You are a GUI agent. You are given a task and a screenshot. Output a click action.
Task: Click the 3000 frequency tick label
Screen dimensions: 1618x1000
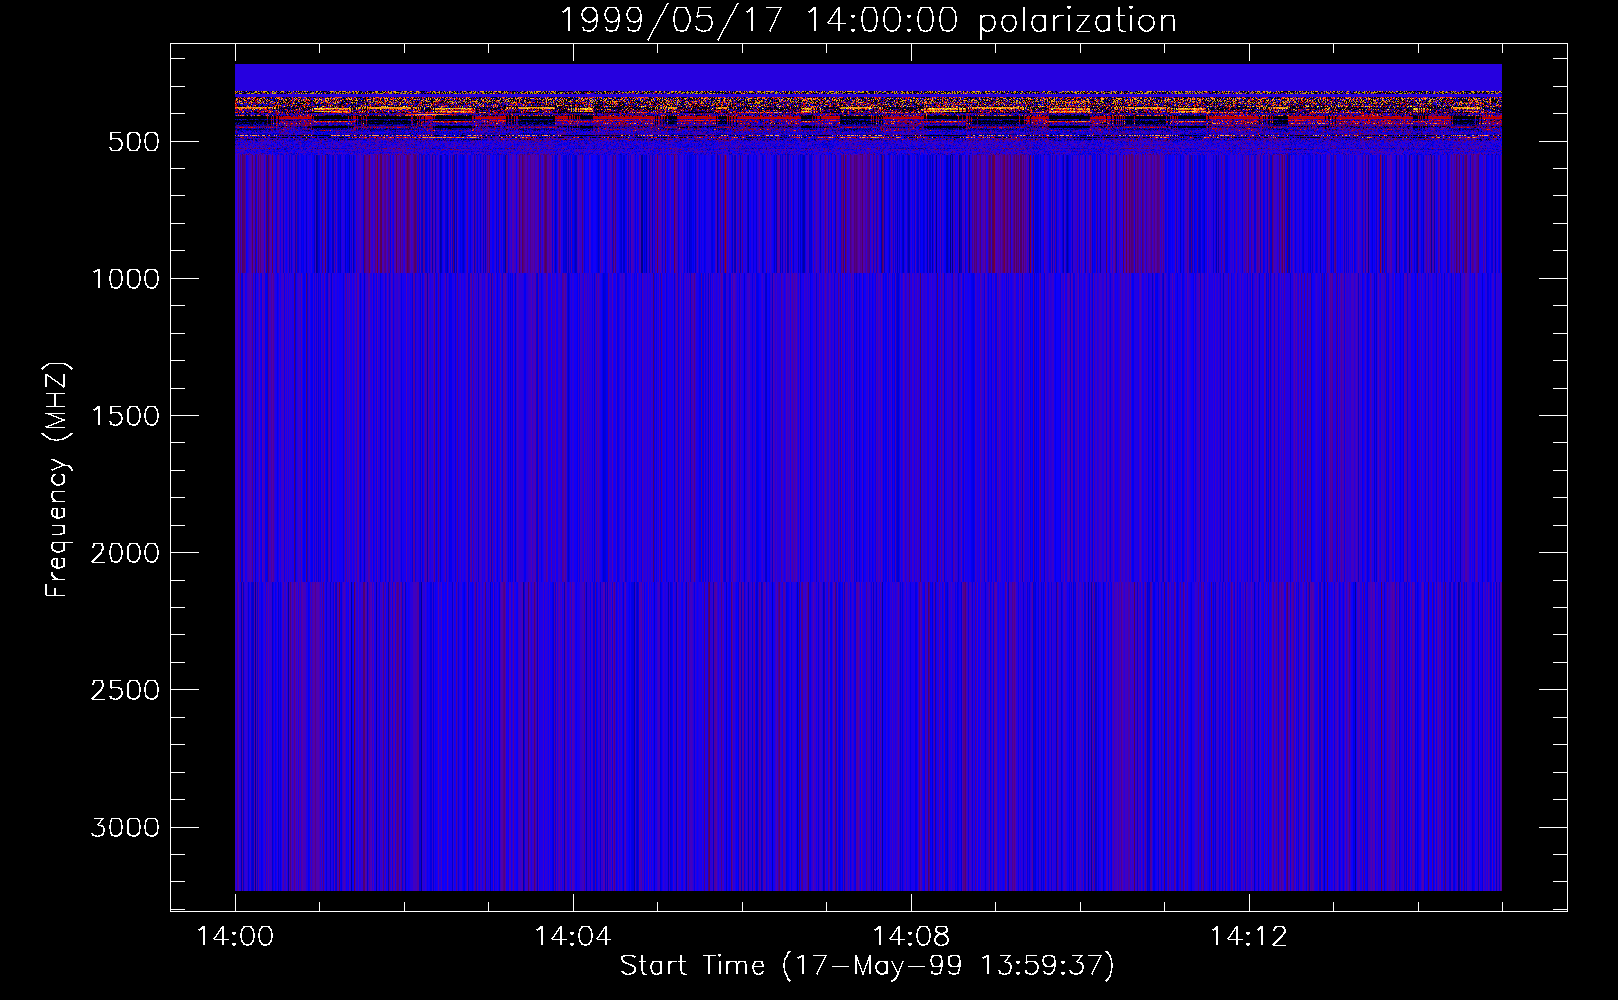coord(125,827)
